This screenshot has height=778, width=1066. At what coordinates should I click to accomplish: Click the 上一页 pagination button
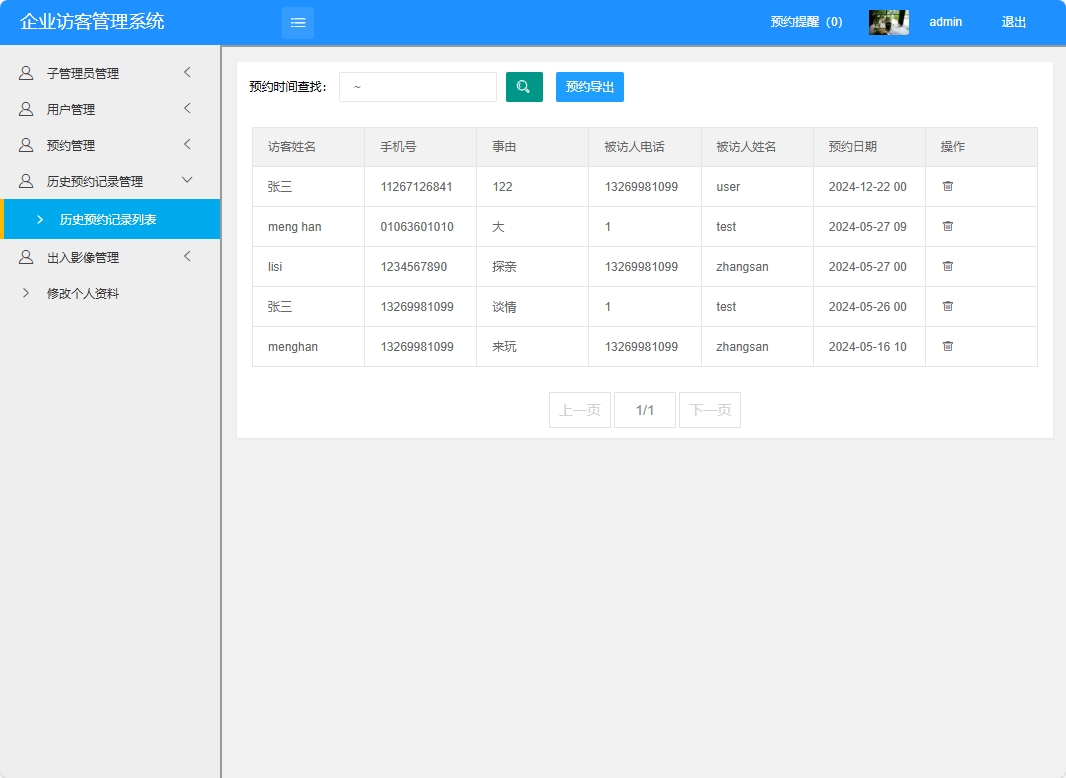click(579, 409)
